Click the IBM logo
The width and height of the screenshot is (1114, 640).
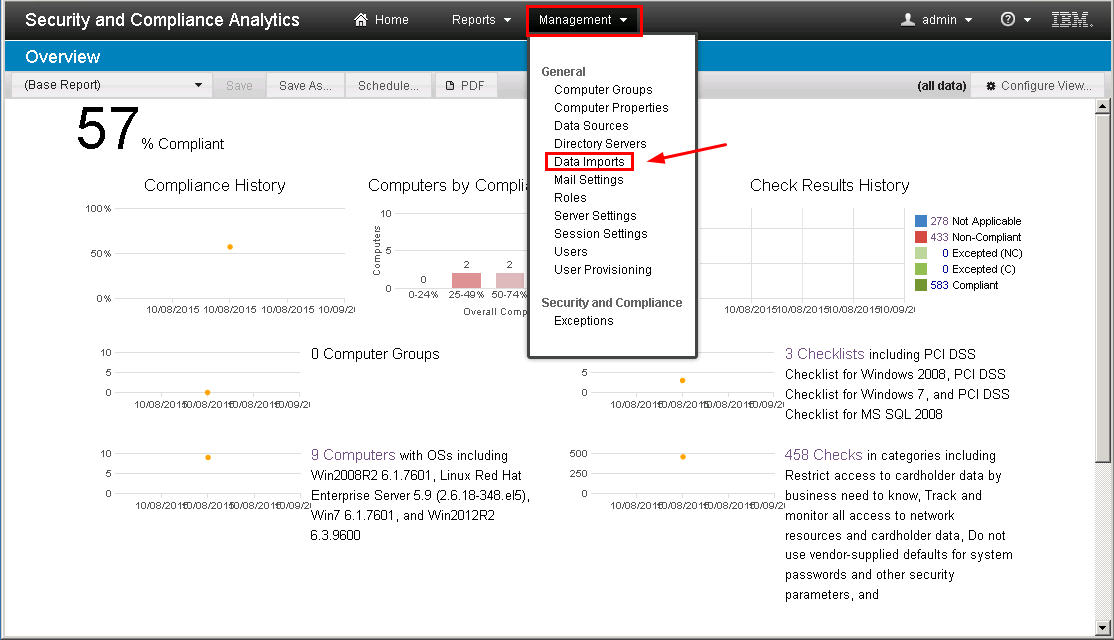pos(1071,20)
